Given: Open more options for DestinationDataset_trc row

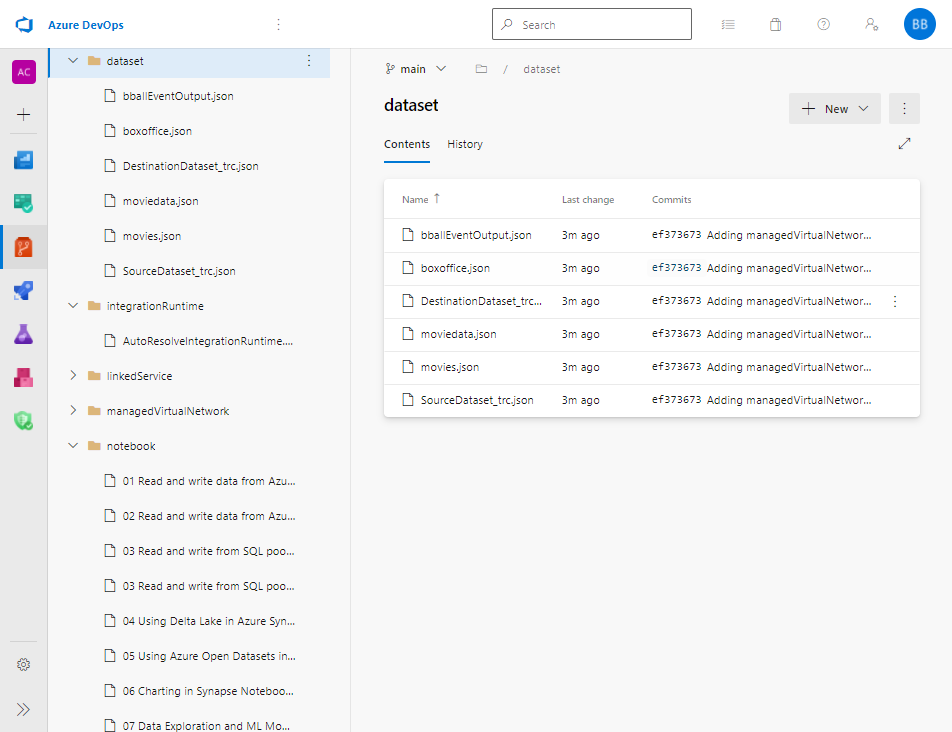Looking at the screenshot, I should point(895,301).
